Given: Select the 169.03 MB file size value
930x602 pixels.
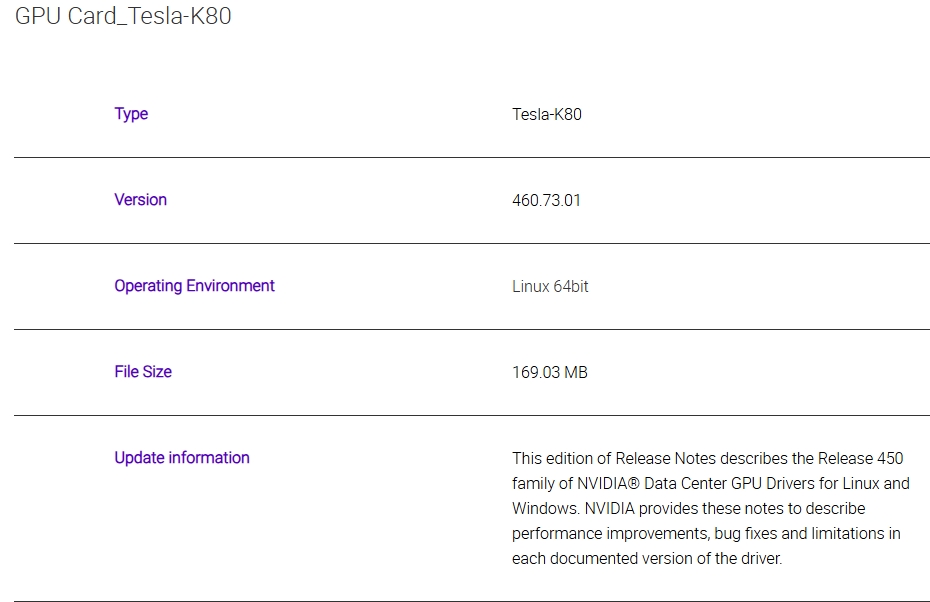Looking at the screenshot, I should (x=549, y=372).
